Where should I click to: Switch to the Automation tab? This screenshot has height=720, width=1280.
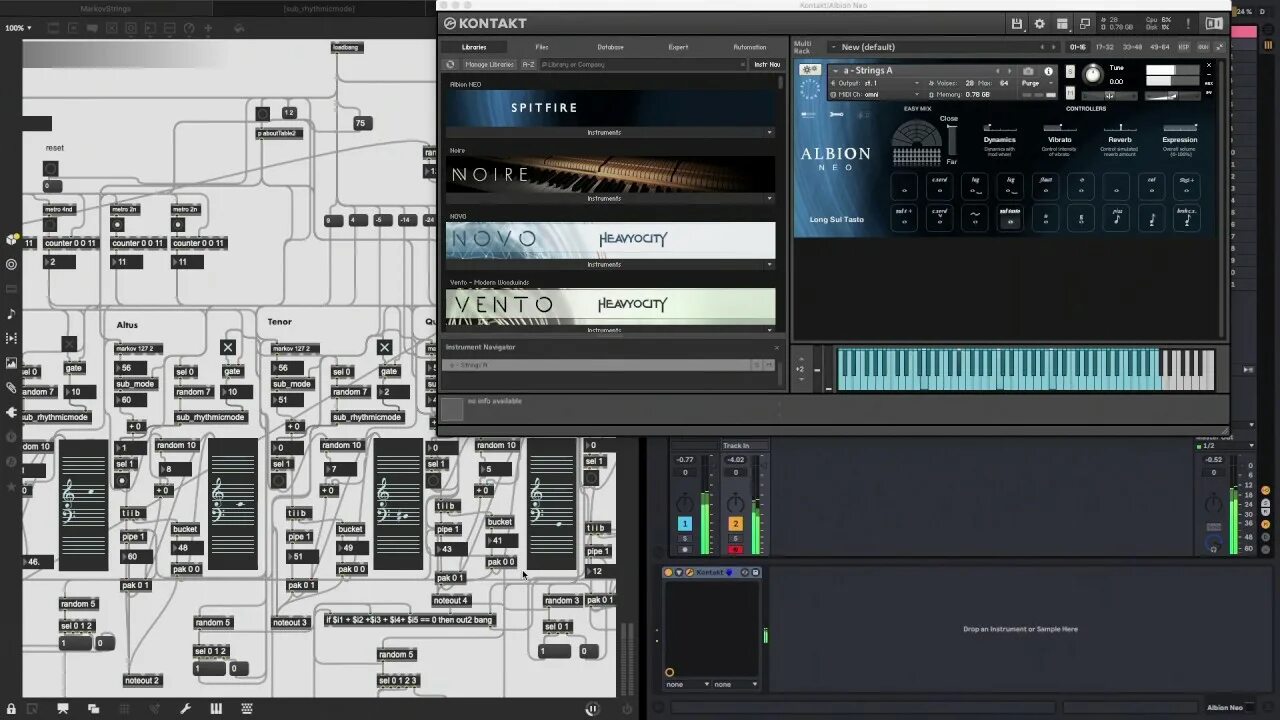click(749, 47)
